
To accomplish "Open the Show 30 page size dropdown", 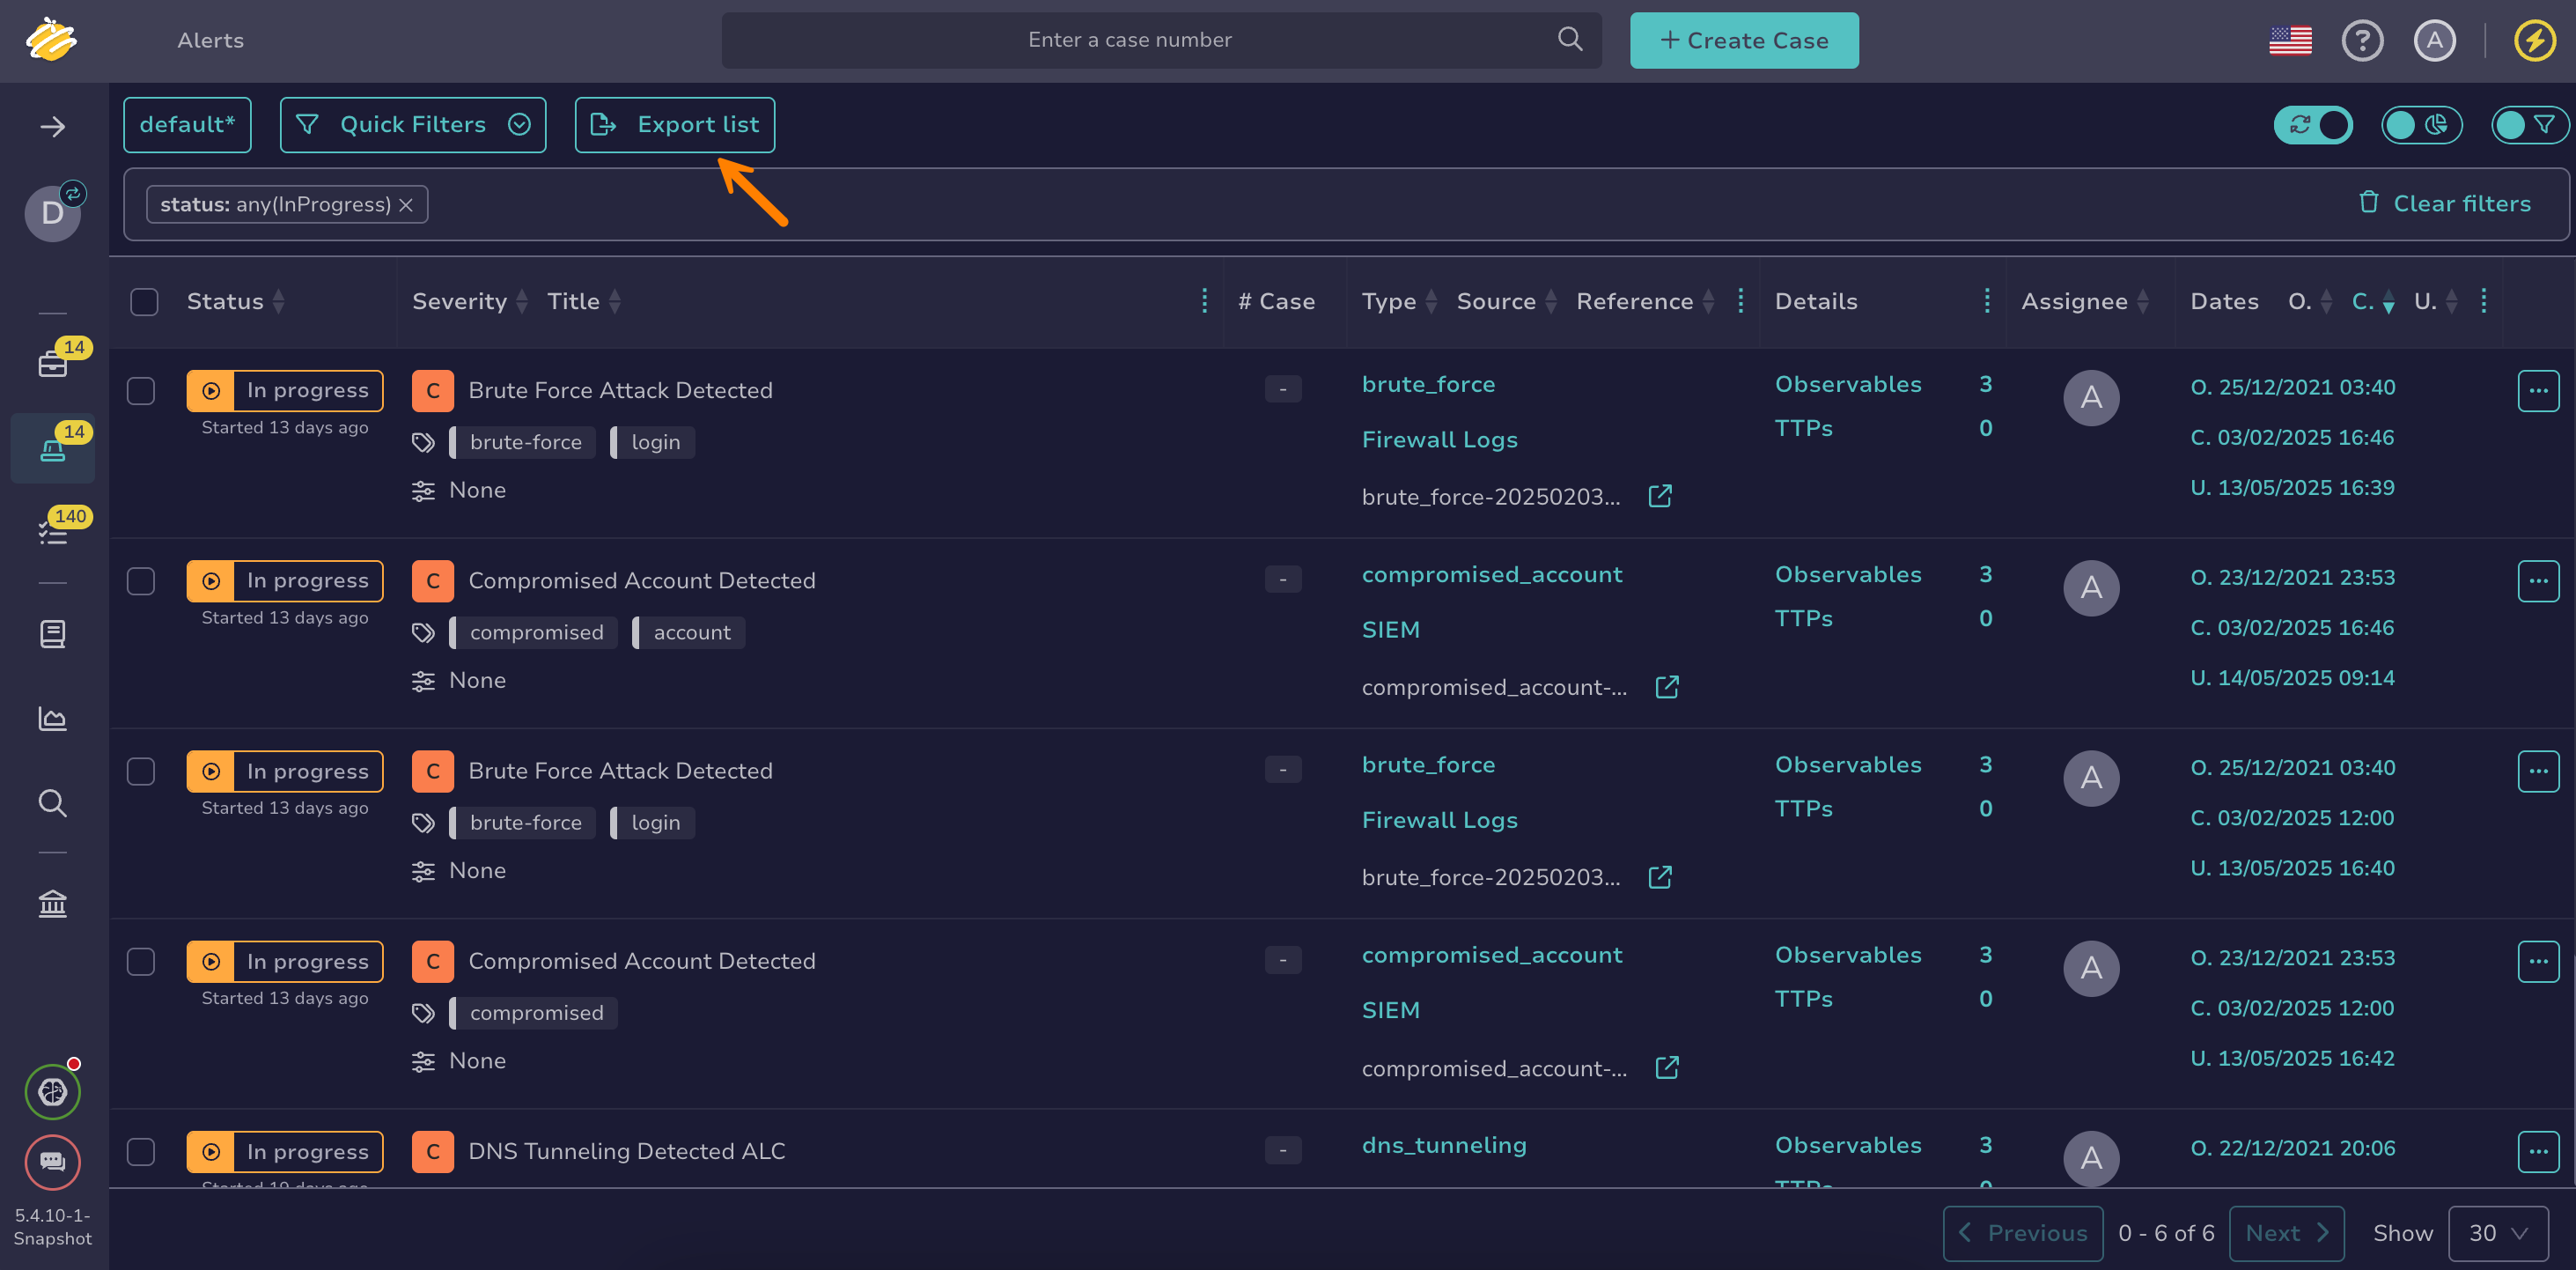I will pos(2498,1233).
